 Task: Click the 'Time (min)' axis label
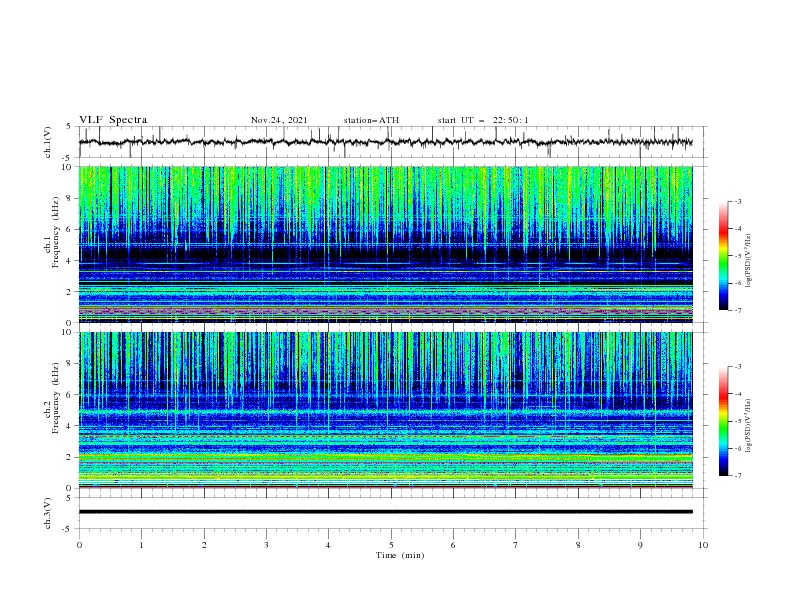tap(400, 555)
